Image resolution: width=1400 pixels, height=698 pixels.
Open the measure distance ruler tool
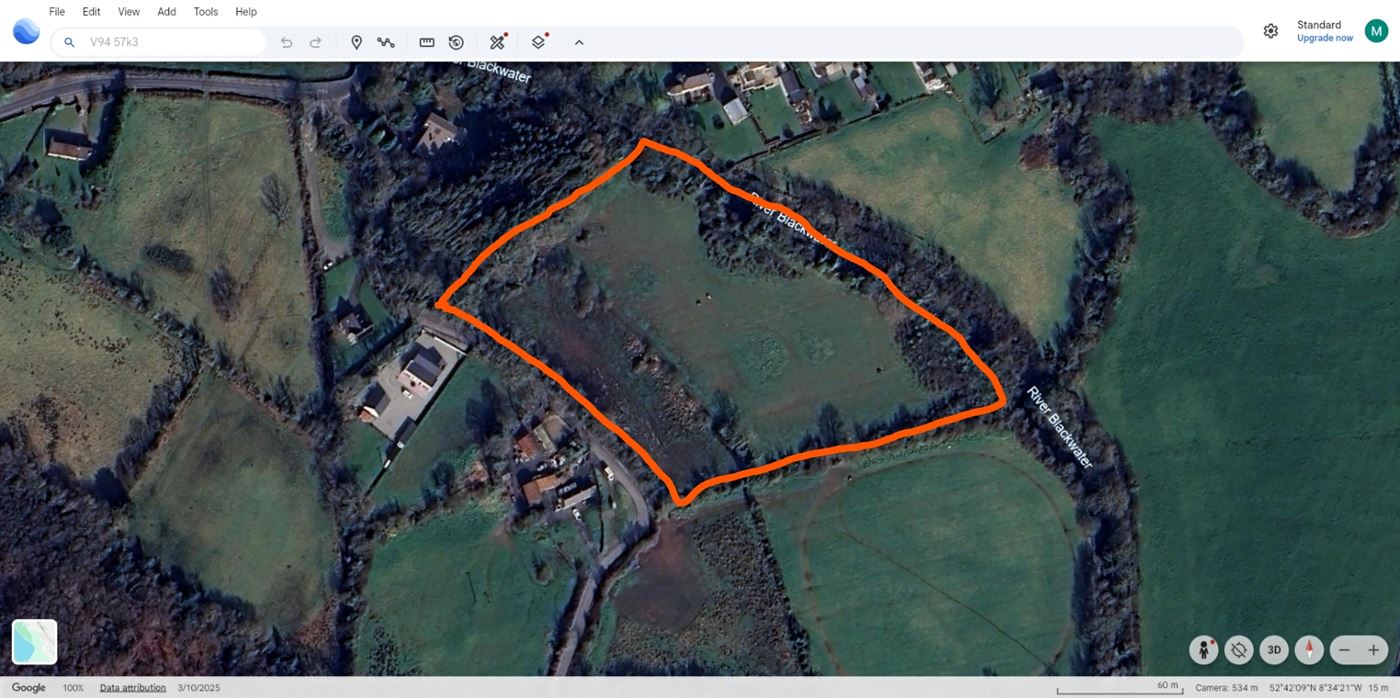(427, 42)
